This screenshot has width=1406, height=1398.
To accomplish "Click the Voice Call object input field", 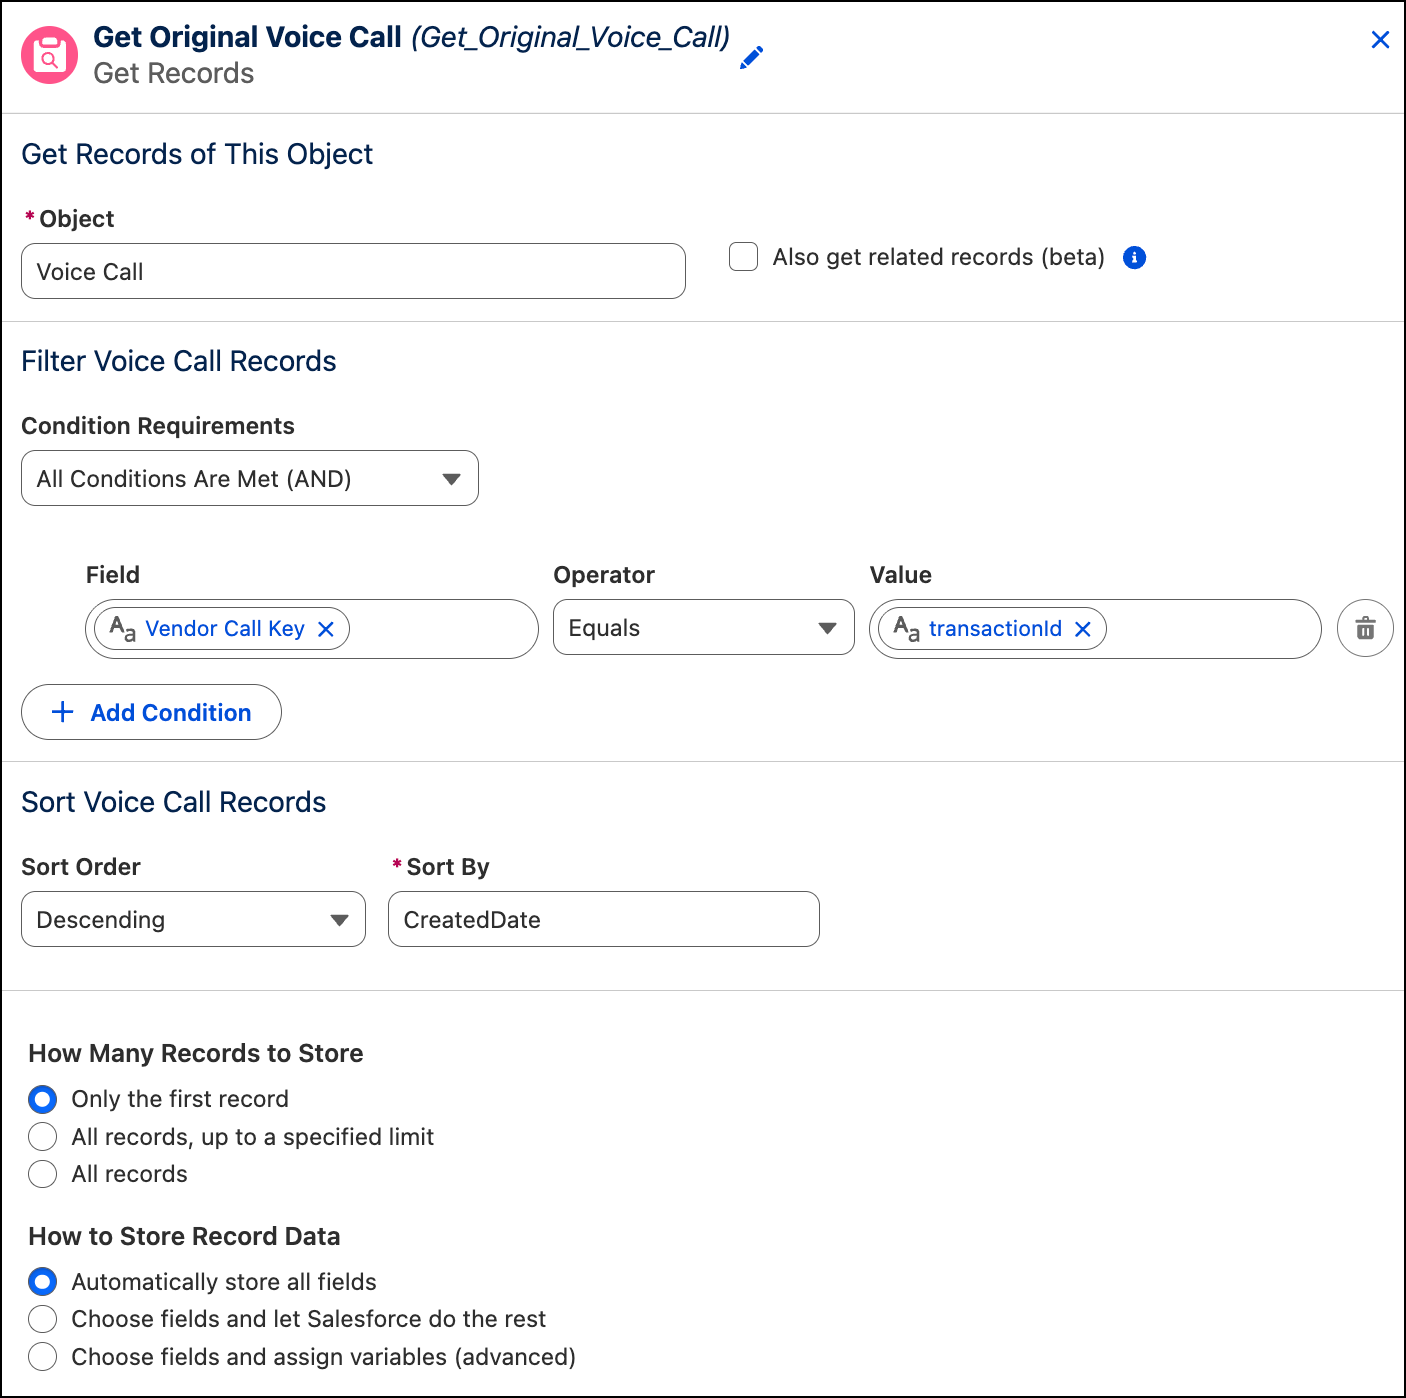I will coord(353,271).
